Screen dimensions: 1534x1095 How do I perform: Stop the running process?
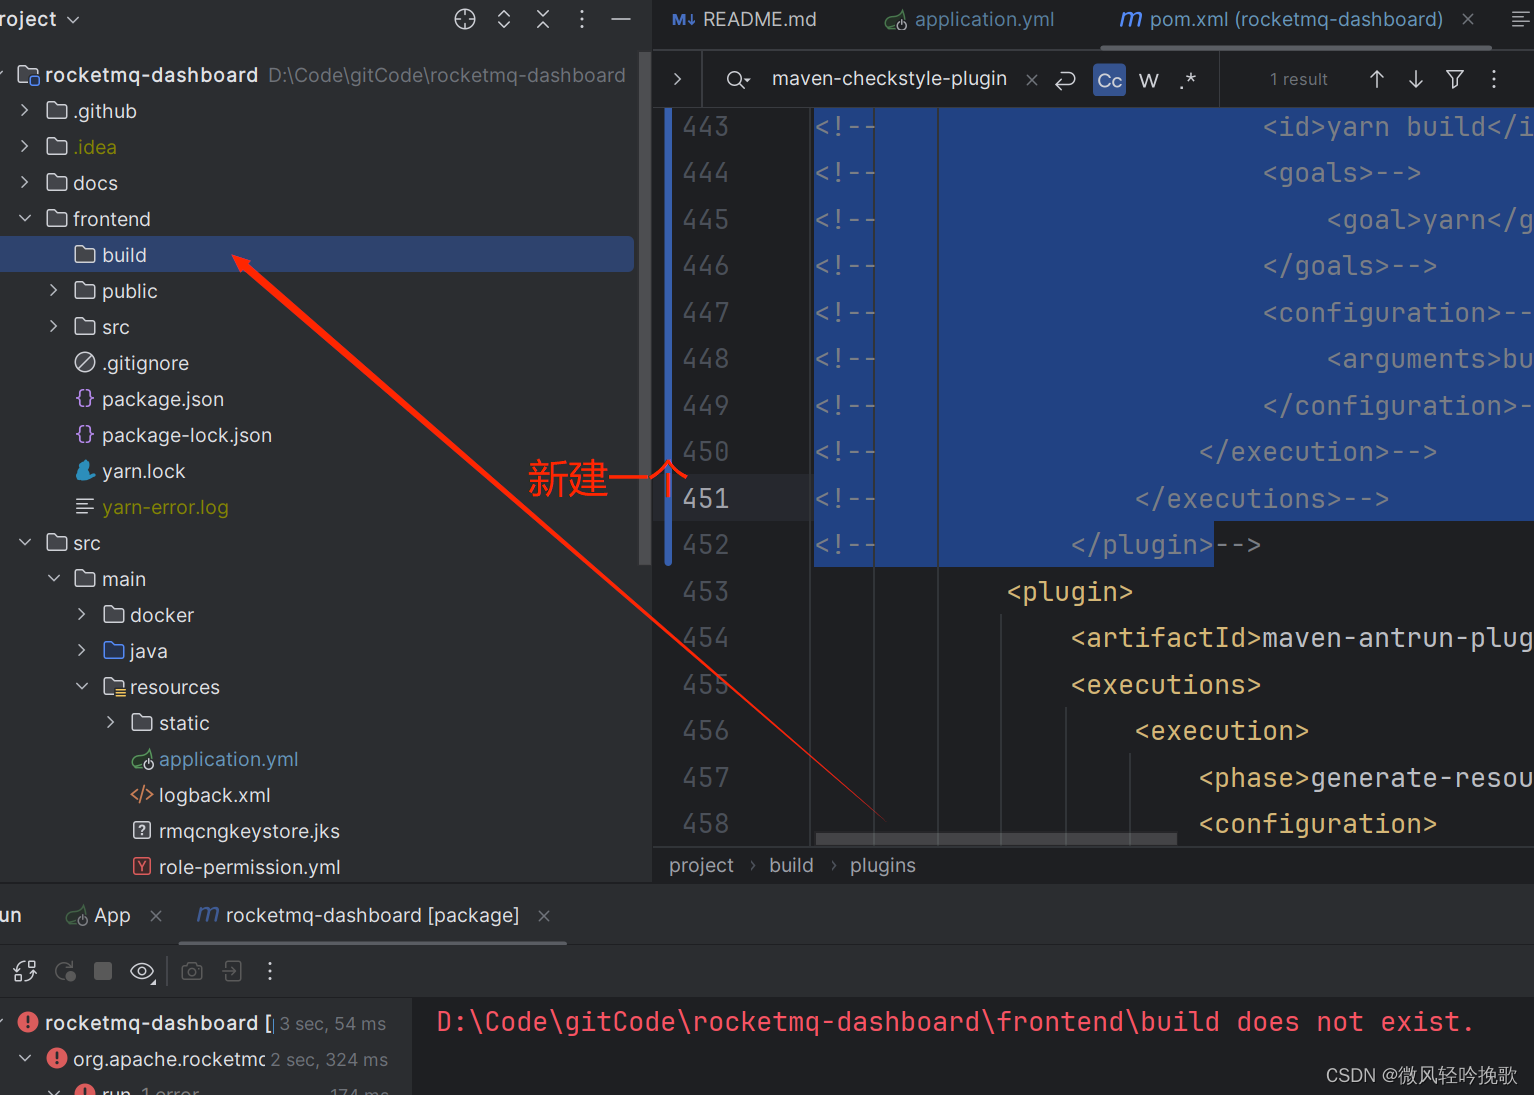pyautogui.click(x=103, y=971)
